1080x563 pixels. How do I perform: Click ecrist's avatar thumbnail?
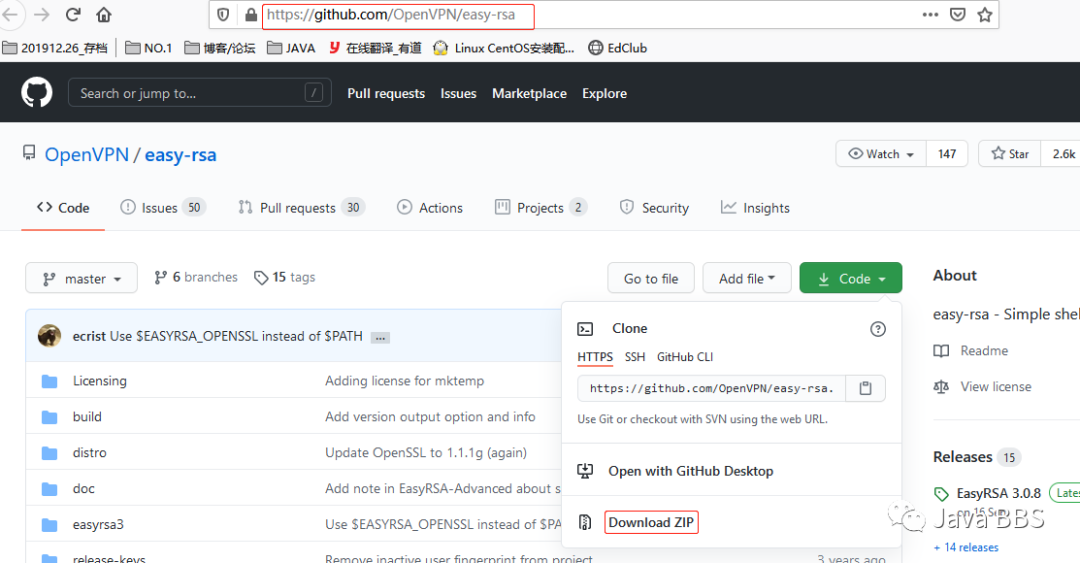coord(49,336)
